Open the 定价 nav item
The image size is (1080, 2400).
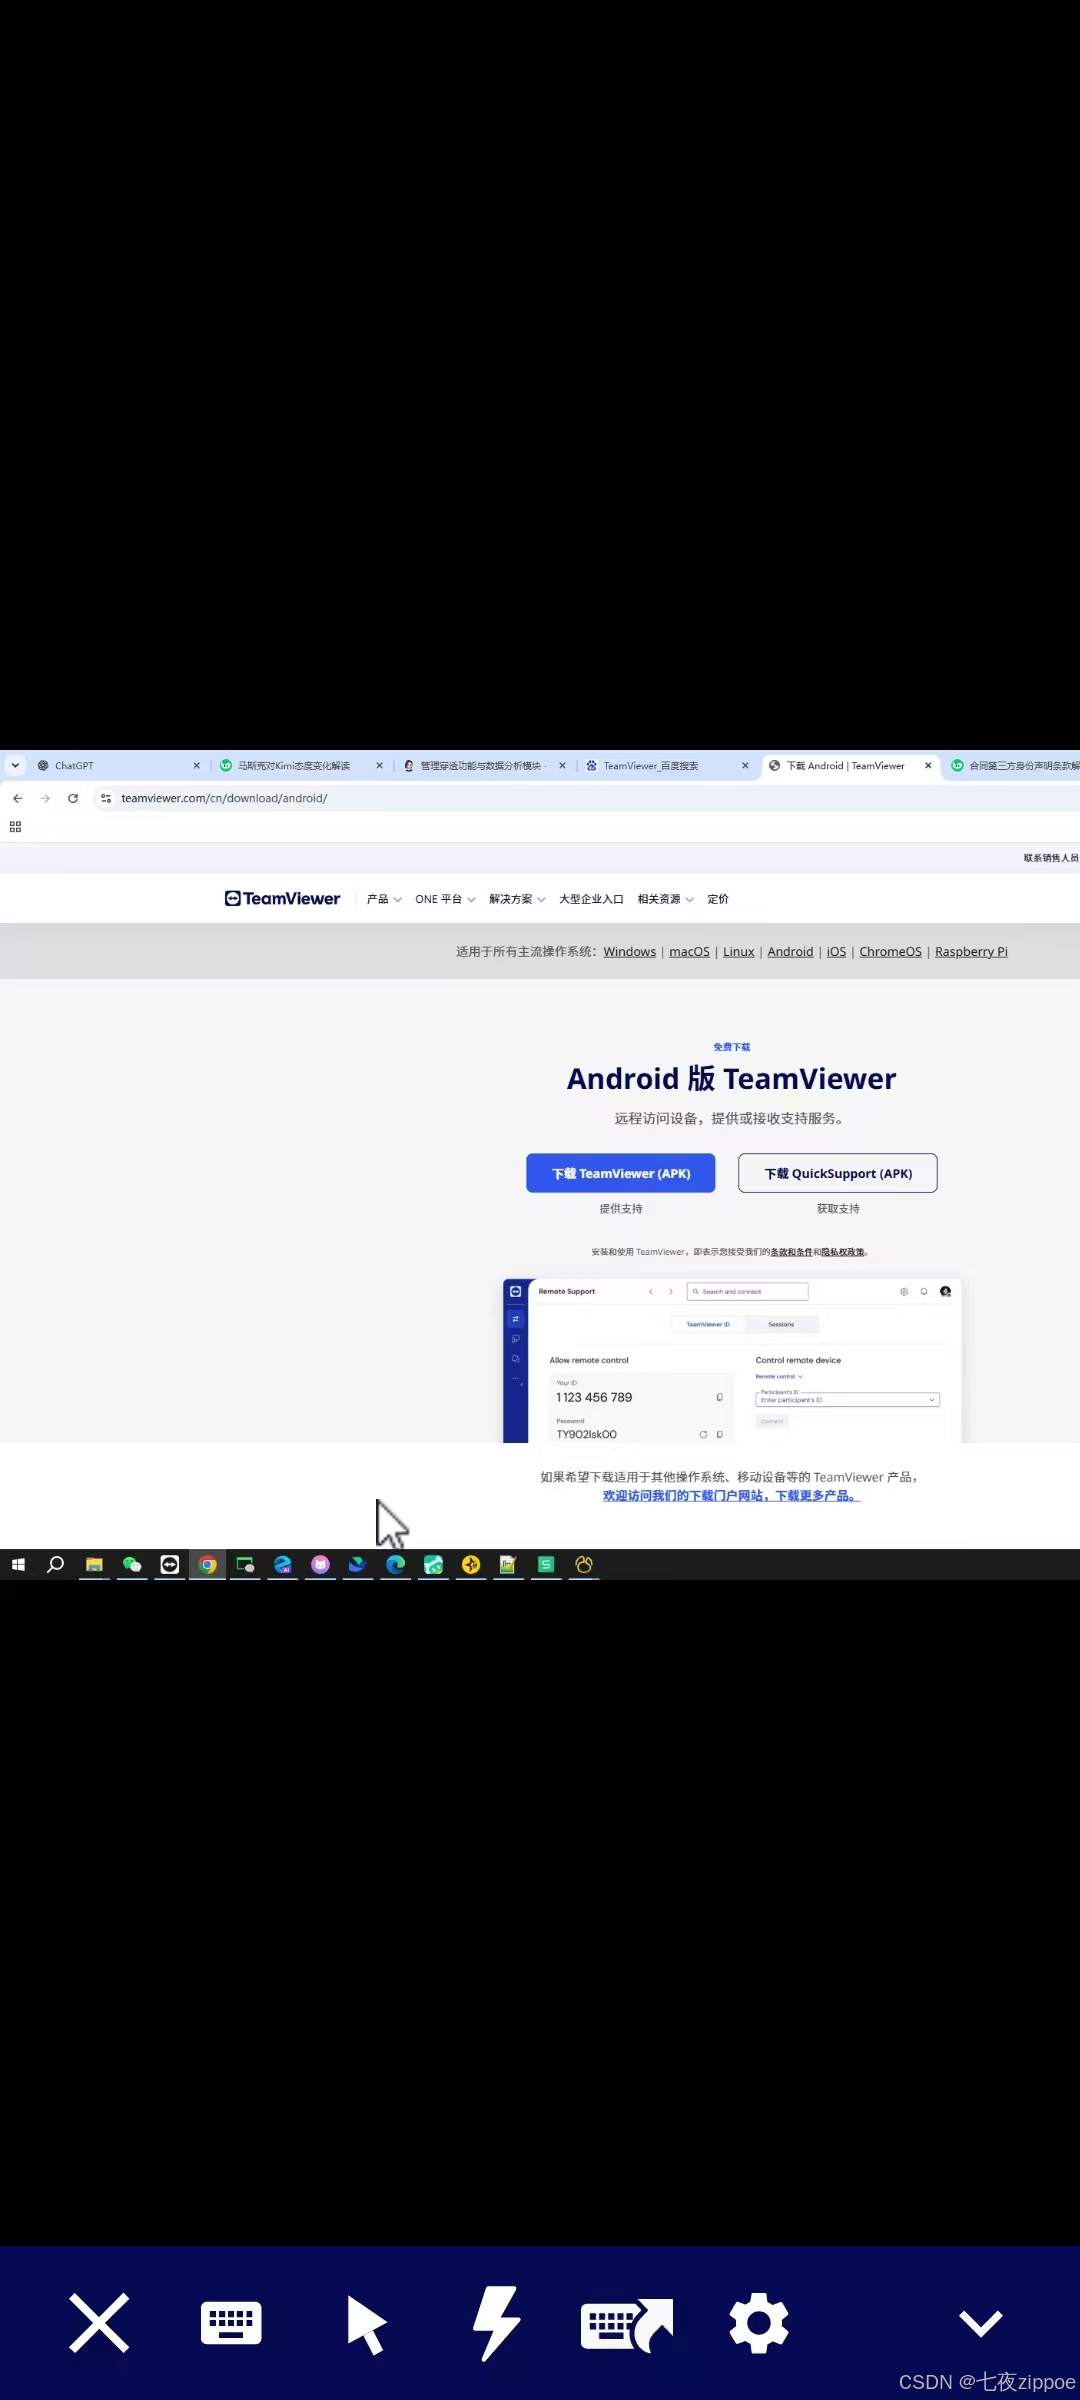[x=718, y=899]
